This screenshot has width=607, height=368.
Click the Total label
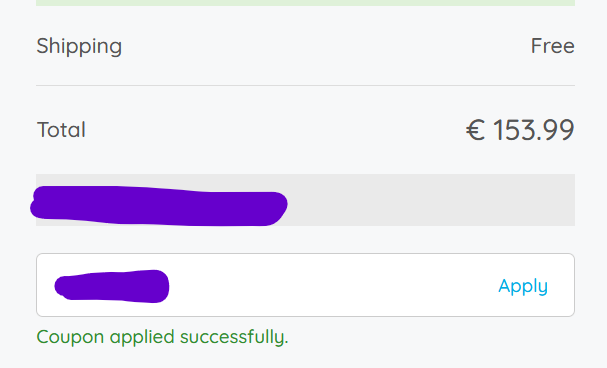(61, 130)
